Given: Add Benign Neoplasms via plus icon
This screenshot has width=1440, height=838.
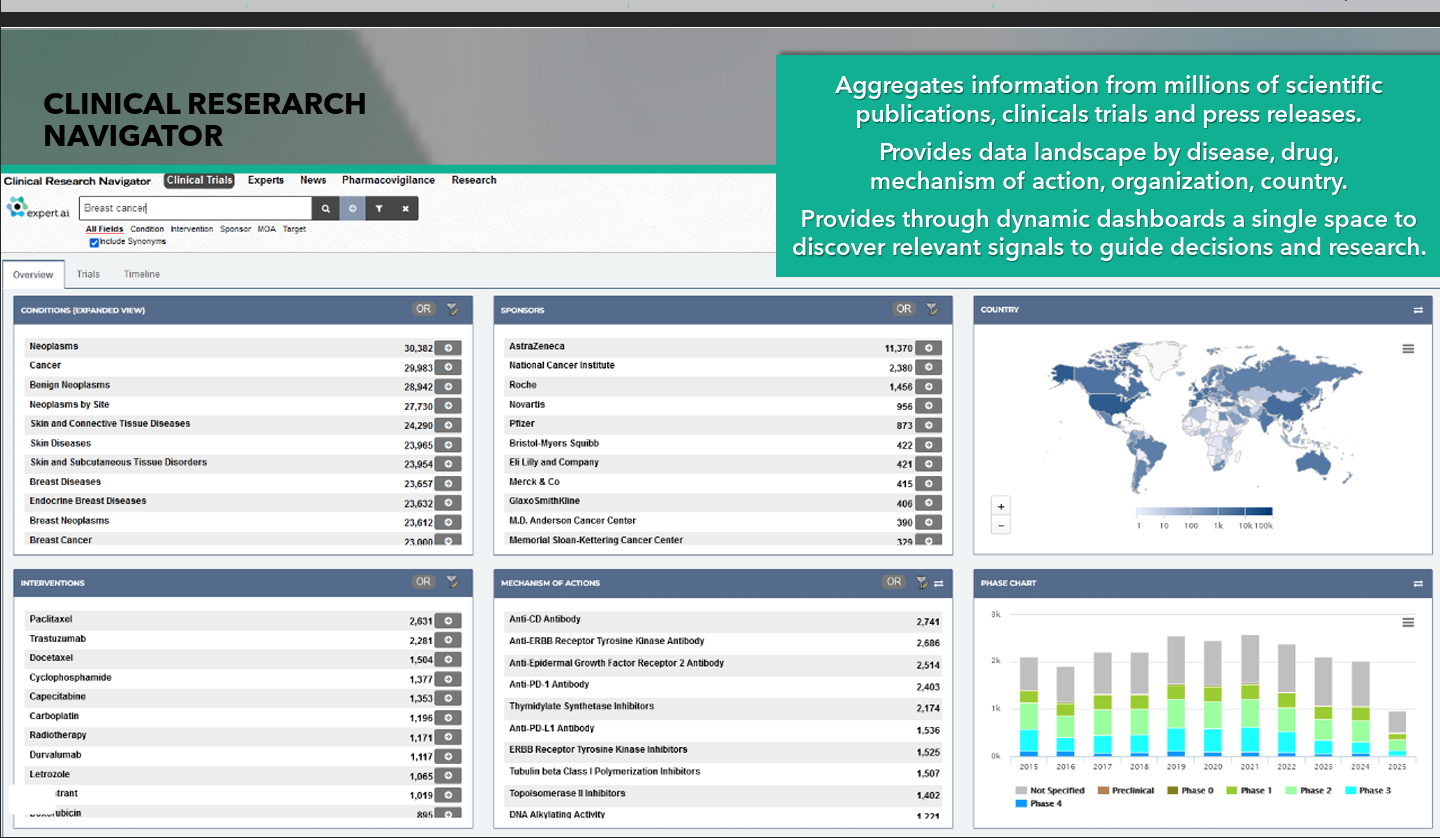Looking at the screenshot, I should click(448, 386).
